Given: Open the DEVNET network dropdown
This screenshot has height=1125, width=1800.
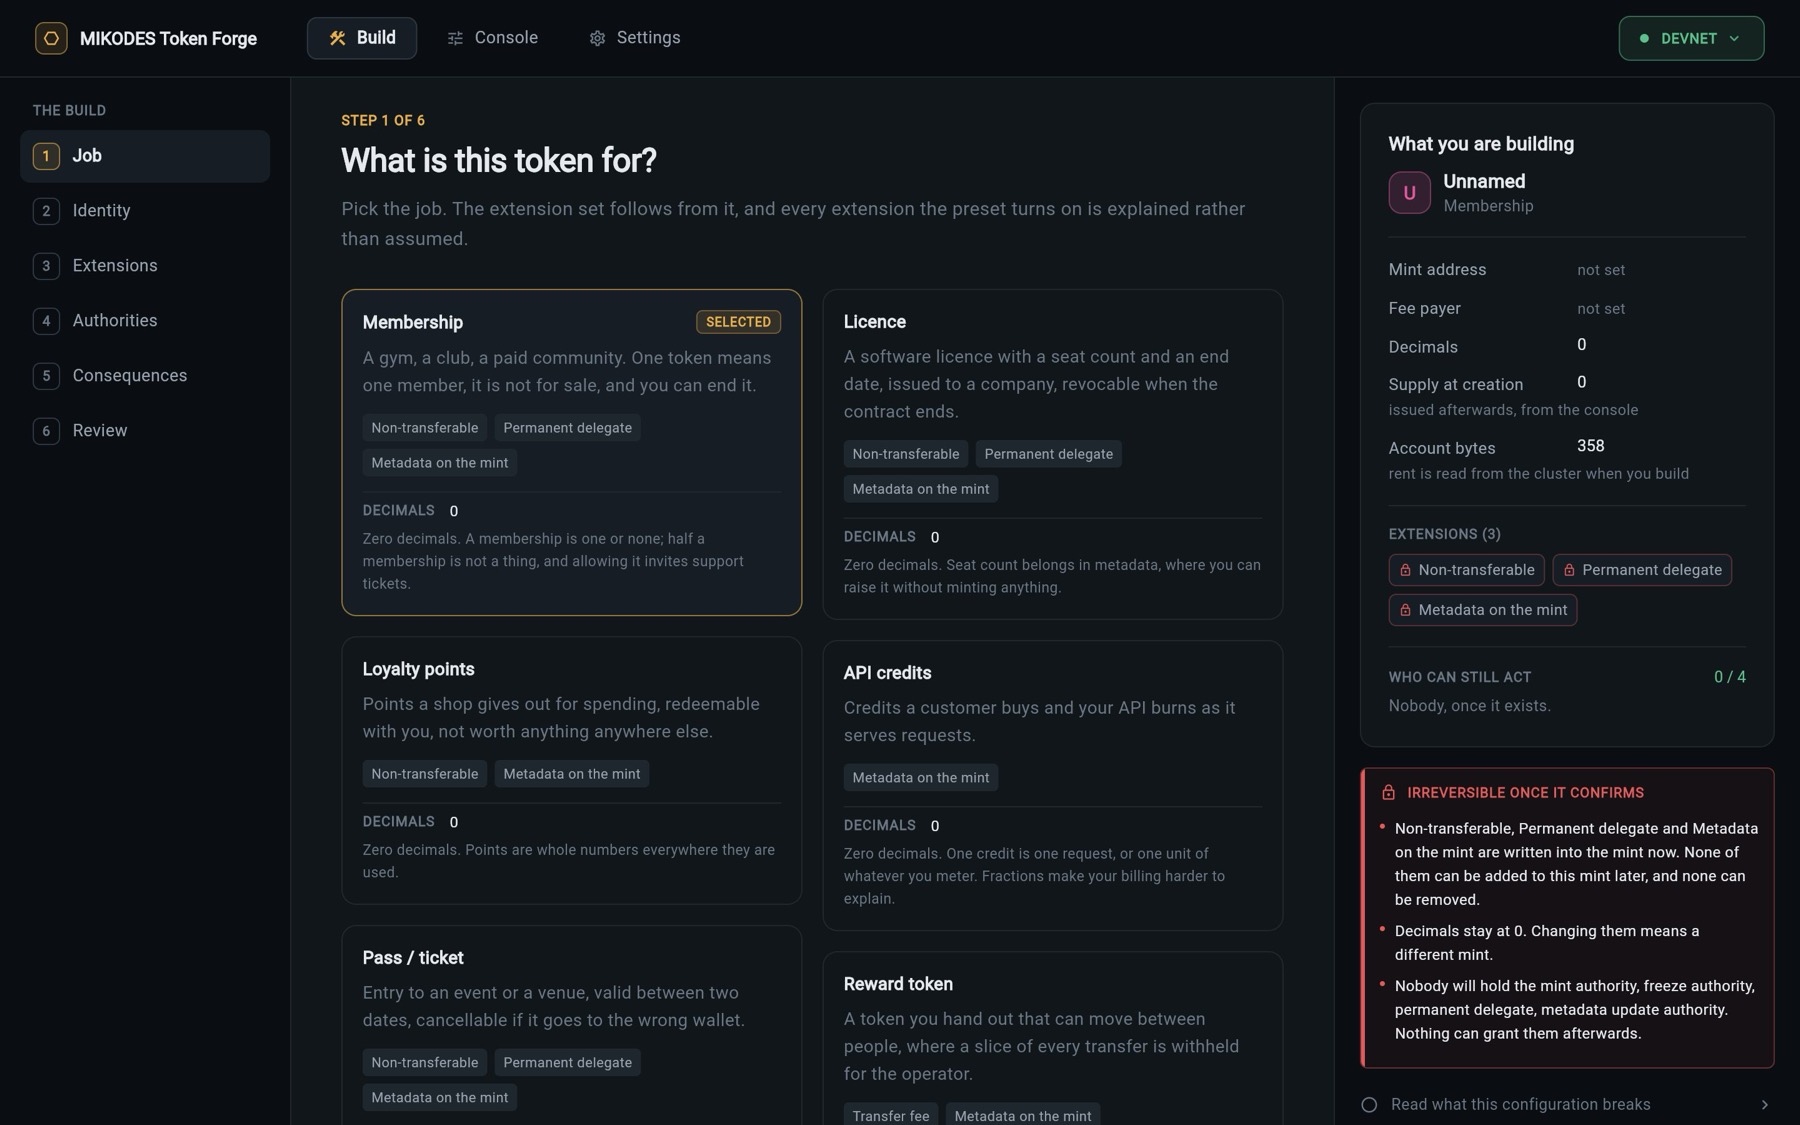Looking at the screenshot, I should (x=1691, y=38).
